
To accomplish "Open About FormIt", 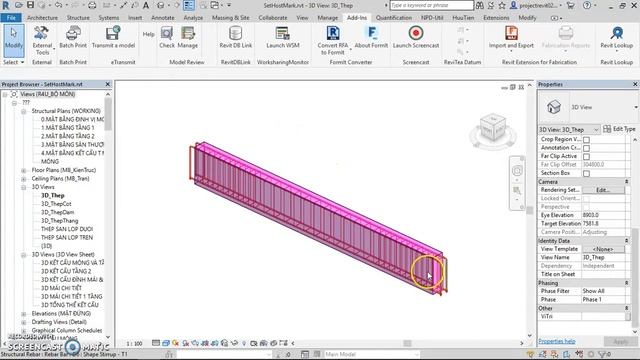I will tap(371, 38).
